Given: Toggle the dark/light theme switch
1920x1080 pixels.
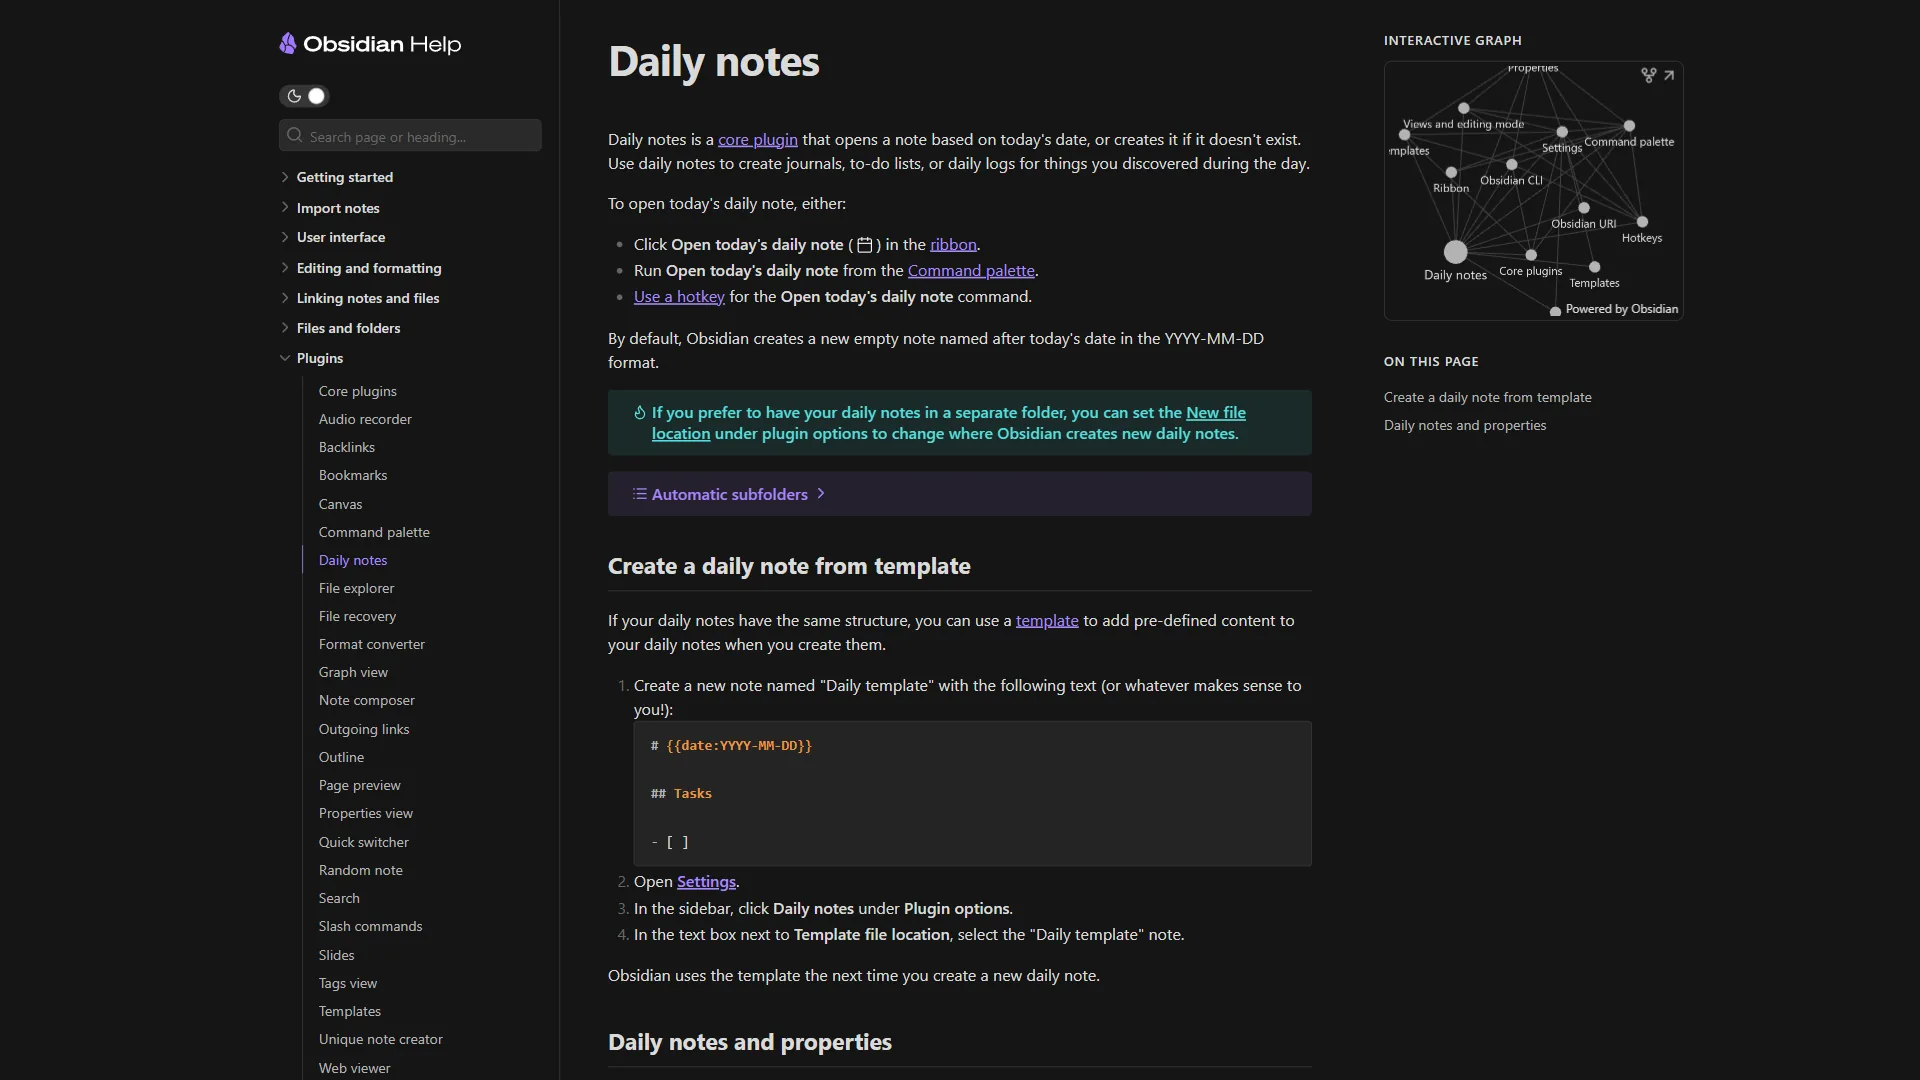Looking at the screenshot, I should point(304,96).
